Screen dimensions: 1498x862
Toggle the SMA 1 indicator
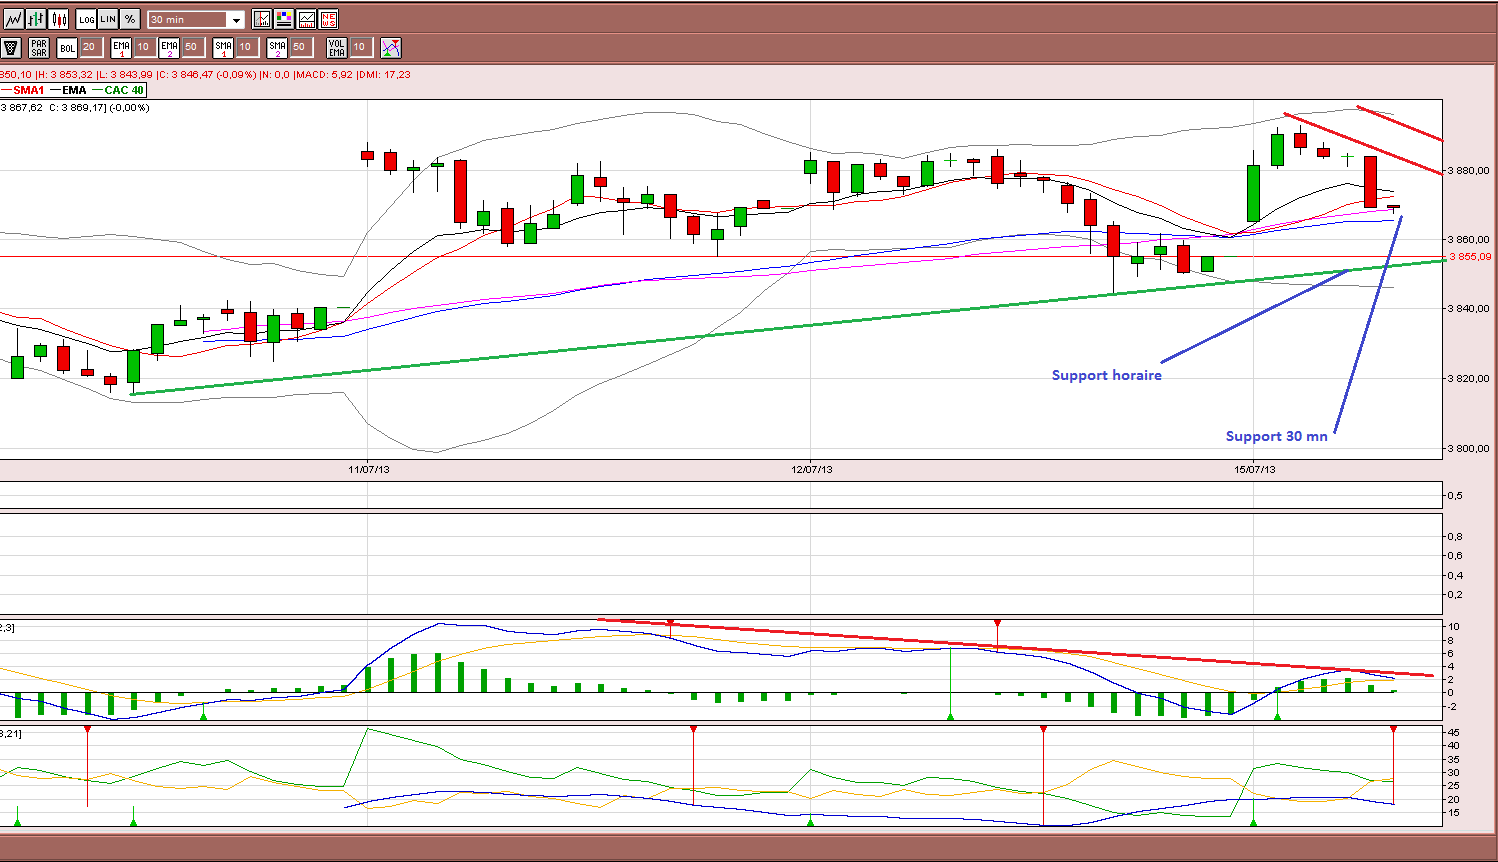point(223,47)
